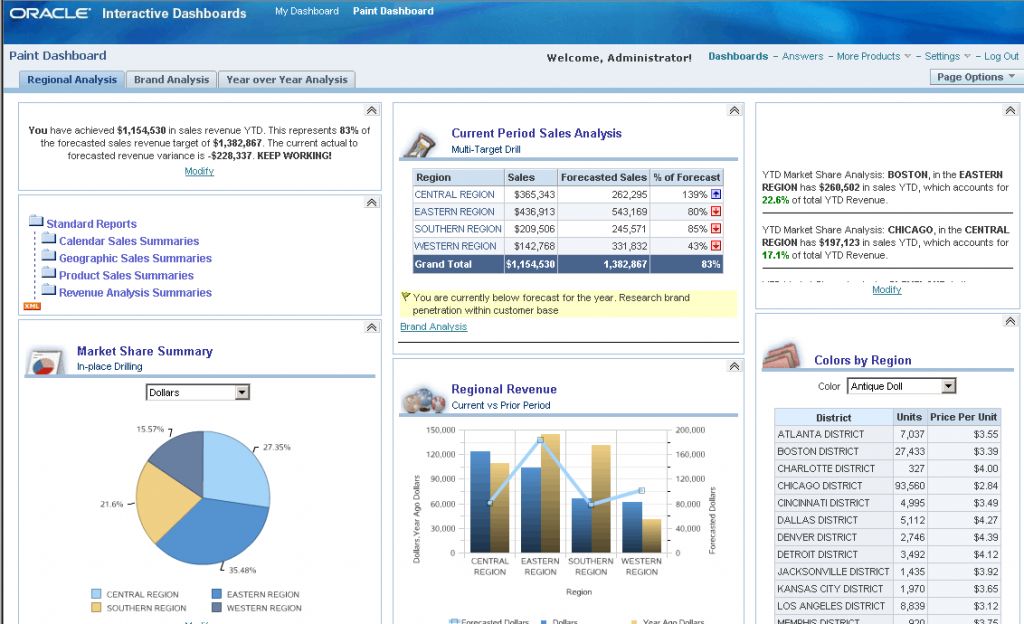This screenshot has height=624, width=1024.
Task: Click Modify under YTD Market Share Analysis
Action: (x=886, y=290)
